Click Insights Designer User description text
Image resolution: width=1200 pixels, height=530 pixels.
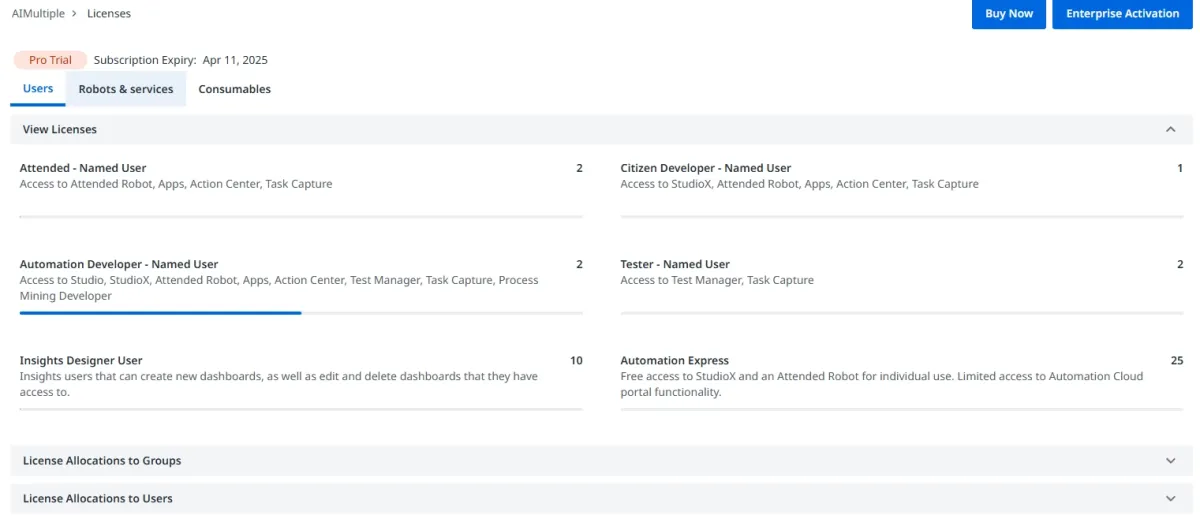tap(279, 384)
